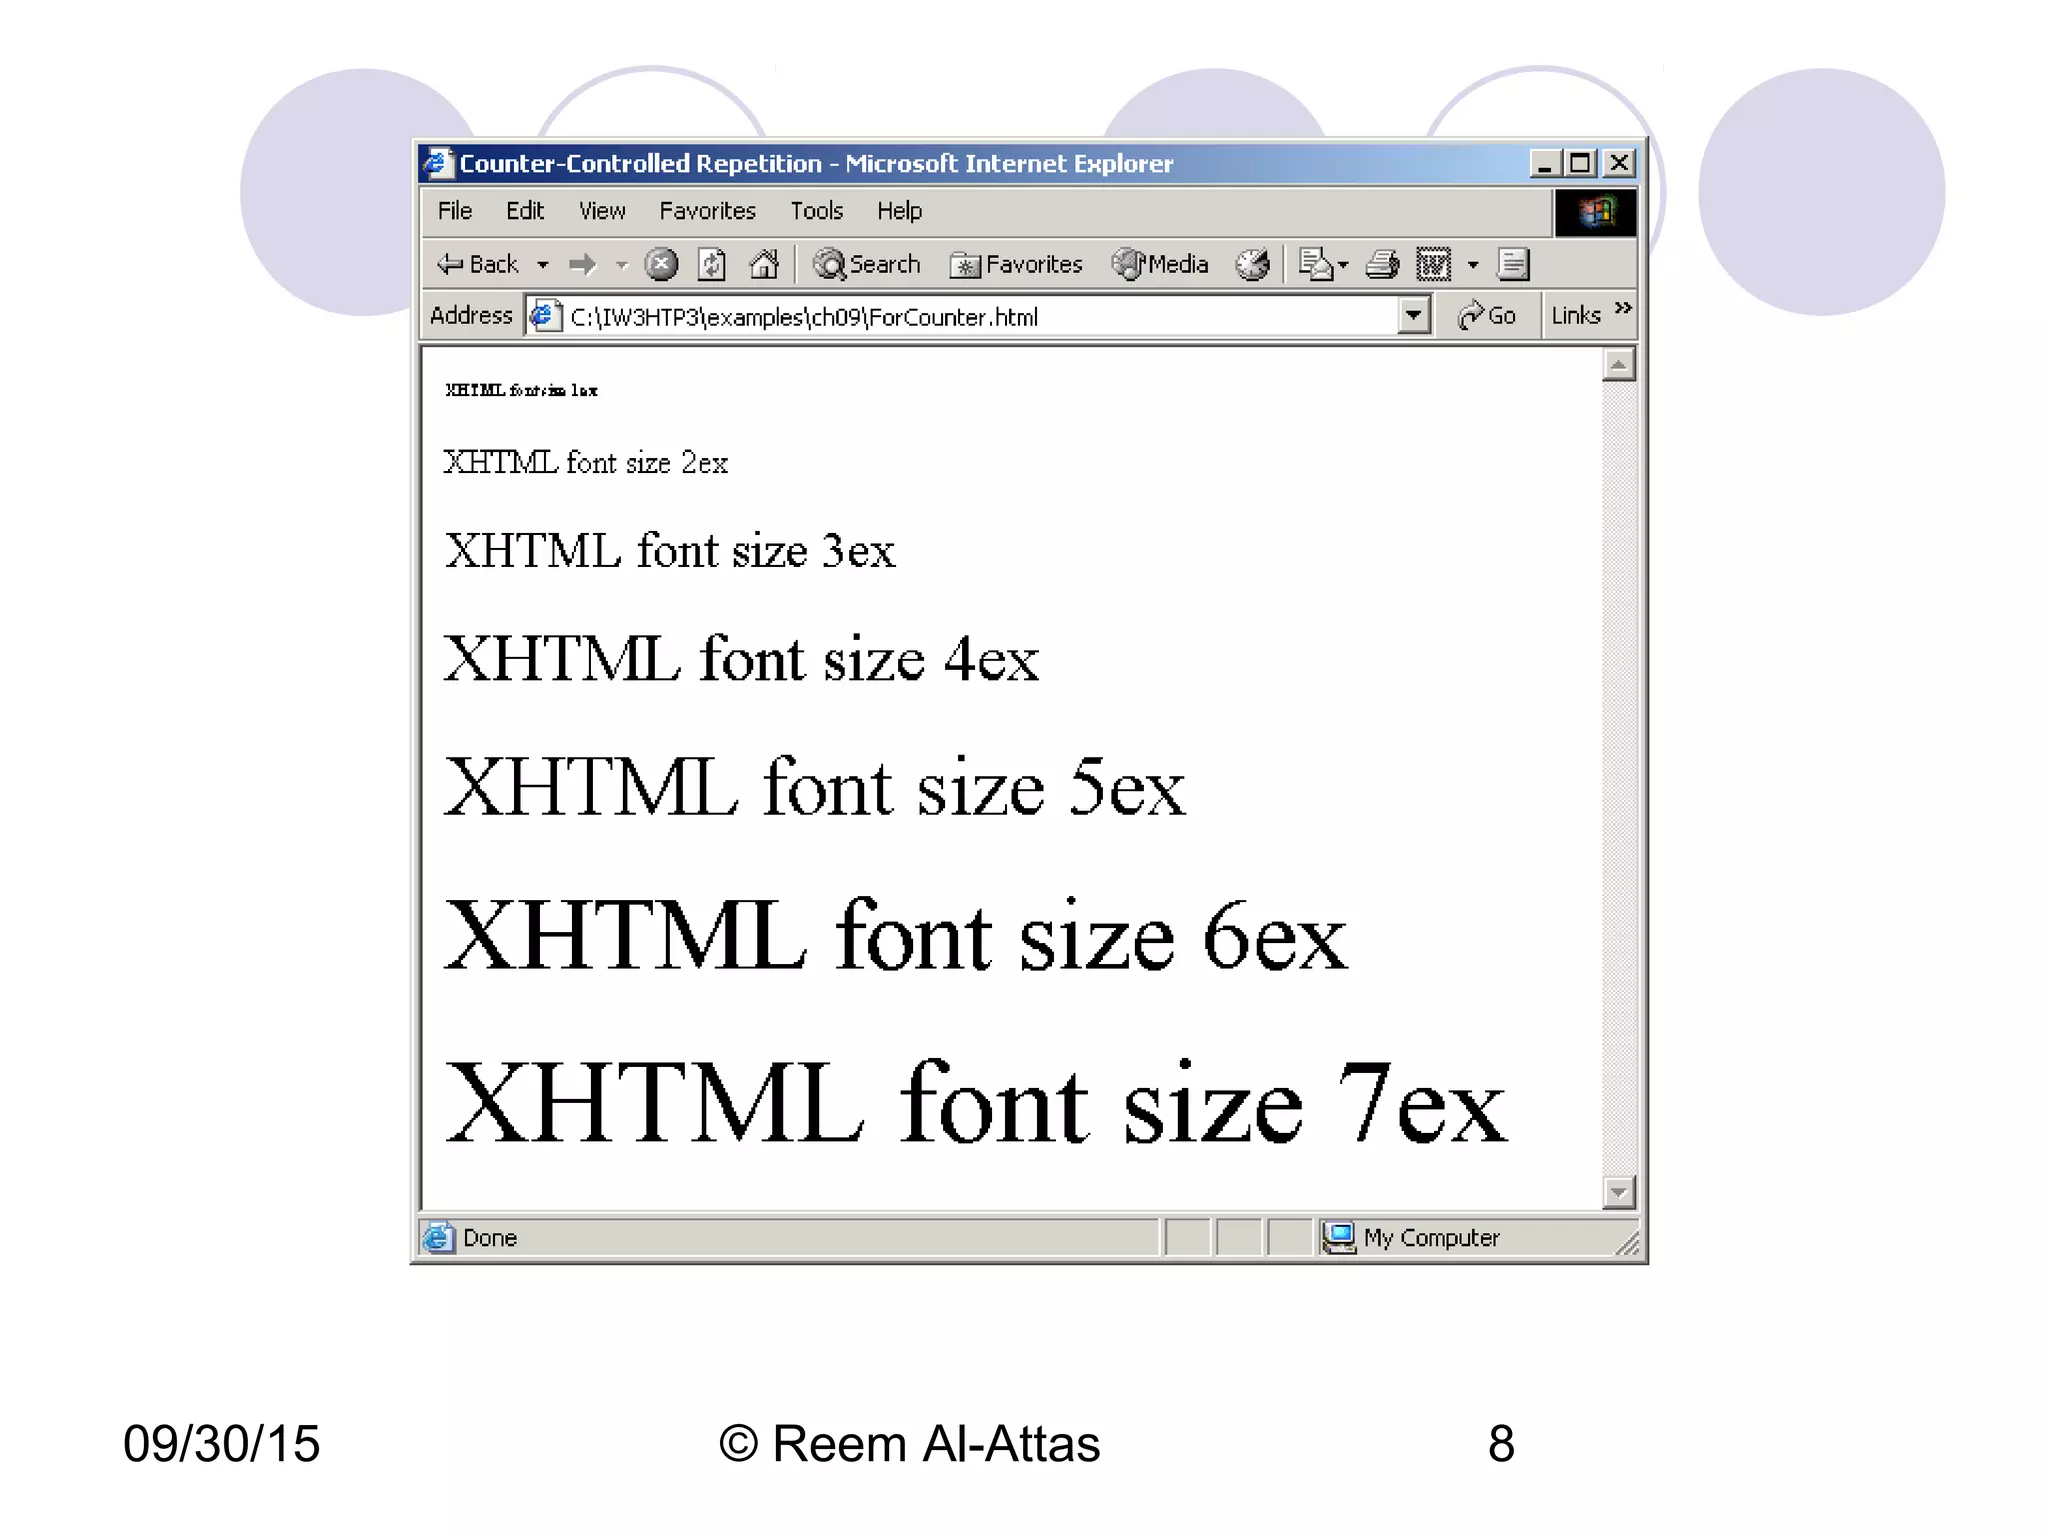2048x1536 pixels.
Task: Expand the Back history dropdown arrow
Action: pos(543,265)
